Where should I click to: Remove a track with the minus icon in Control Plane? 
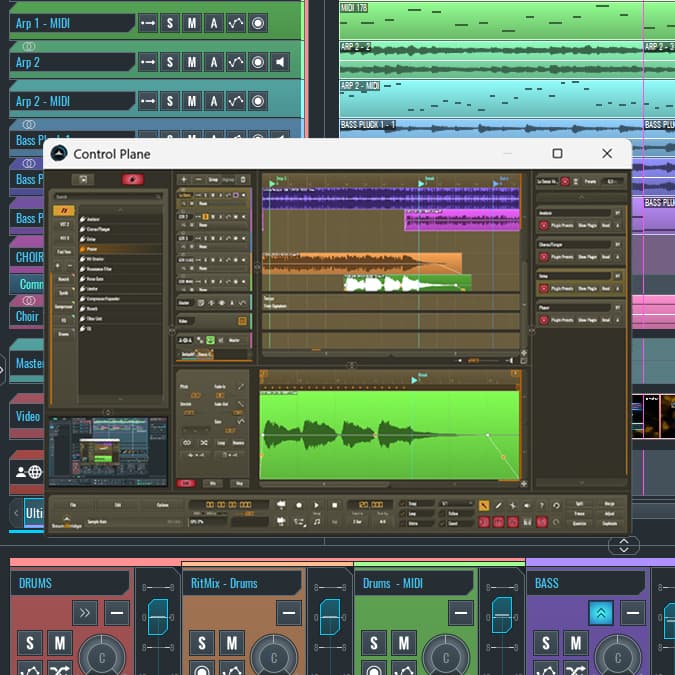(198, 180)
